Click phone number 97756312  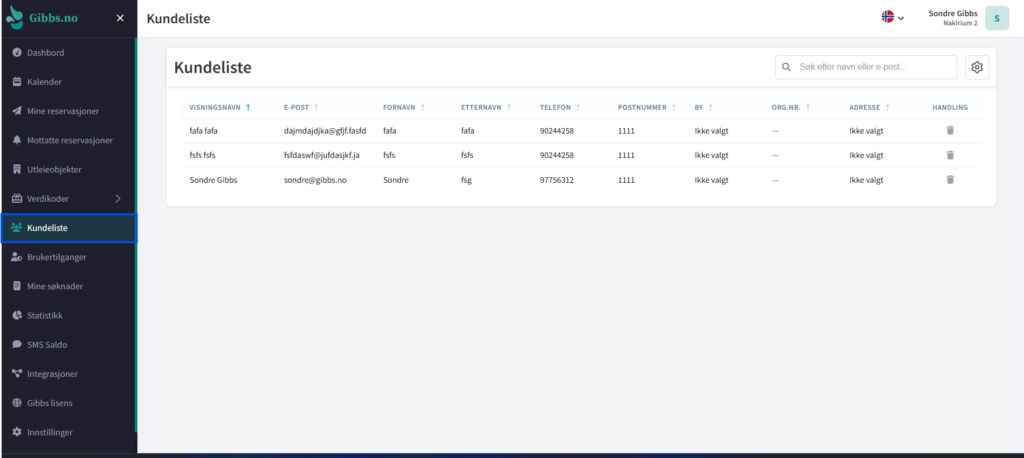pos(556,180)
